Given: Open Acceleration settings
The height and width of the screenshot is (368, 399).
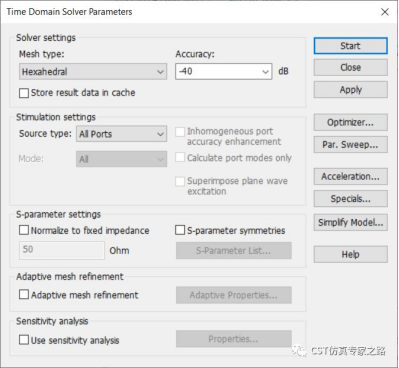Looking at the screenshot, I should coord(350,176).
